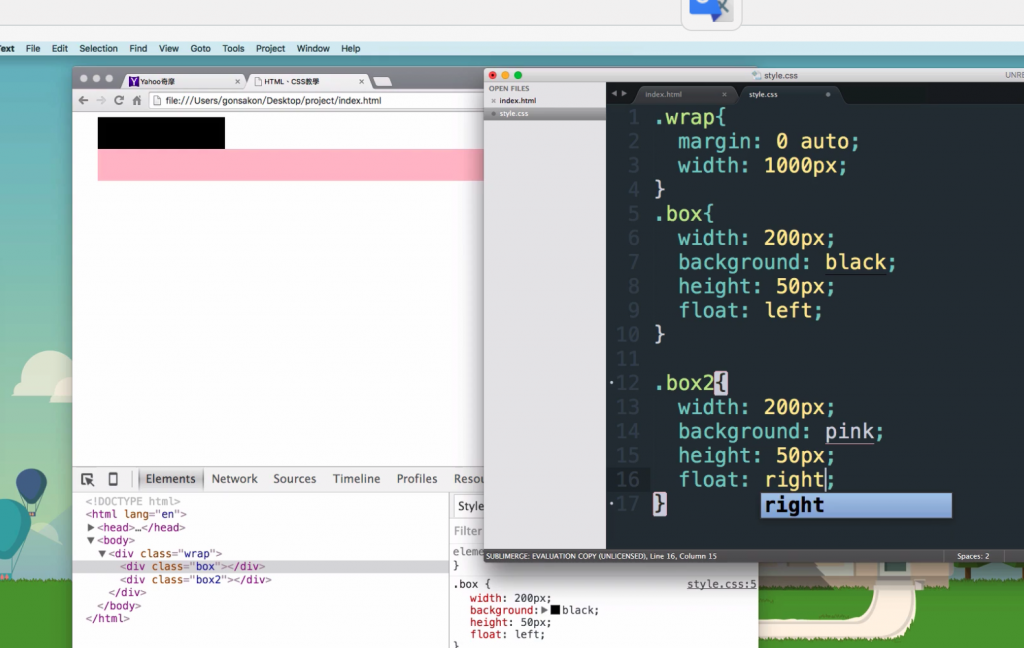Switch to index.html tab in Sublime
Viewport: 1024px width, 648px height.
pyautogui.click(x=664, y=94)
